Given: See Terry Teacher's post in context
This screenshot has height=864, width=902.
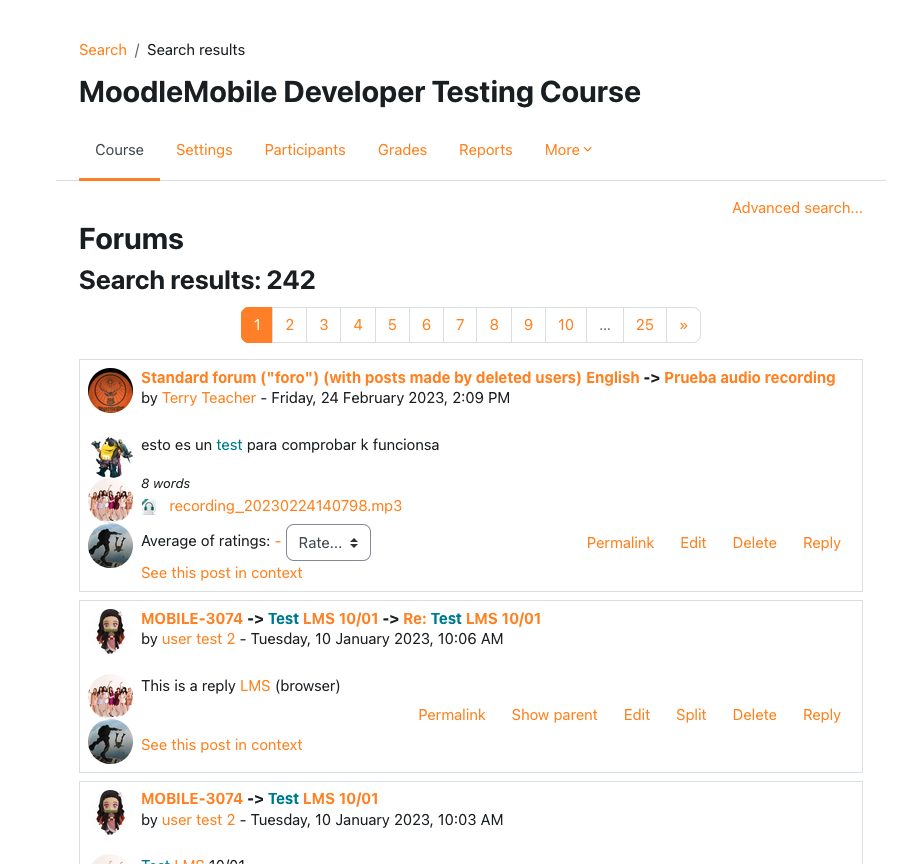Looking at the screenshot, I should 221,573.
